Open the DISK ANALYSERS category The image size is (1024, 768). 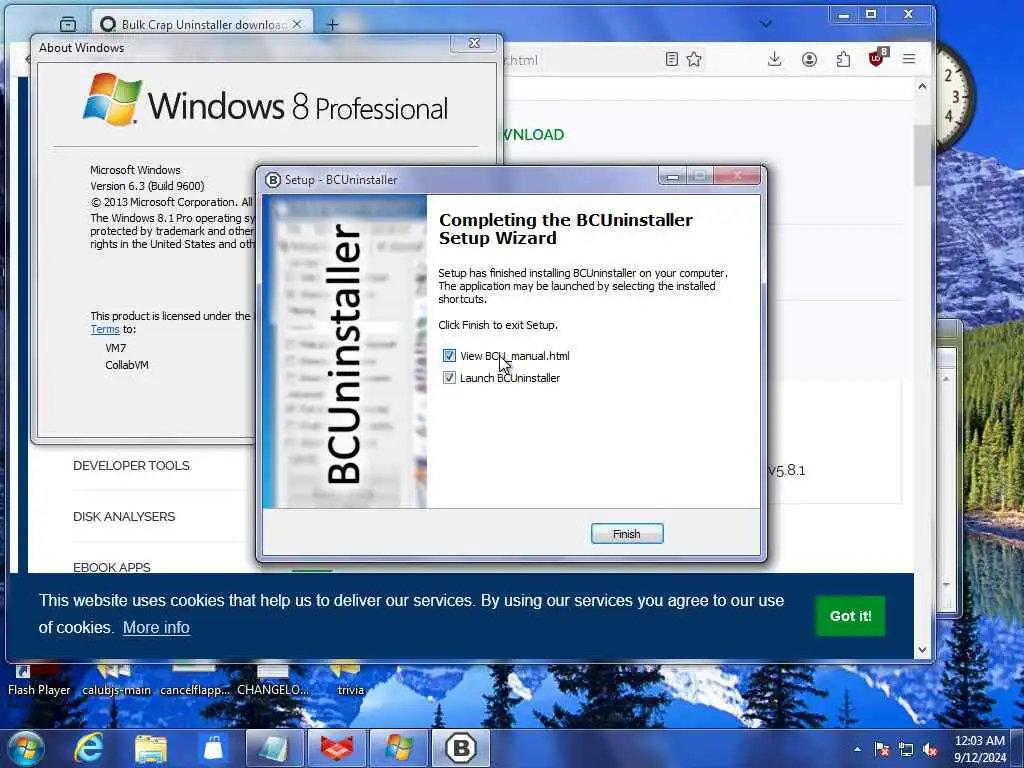tap(124, 517)
